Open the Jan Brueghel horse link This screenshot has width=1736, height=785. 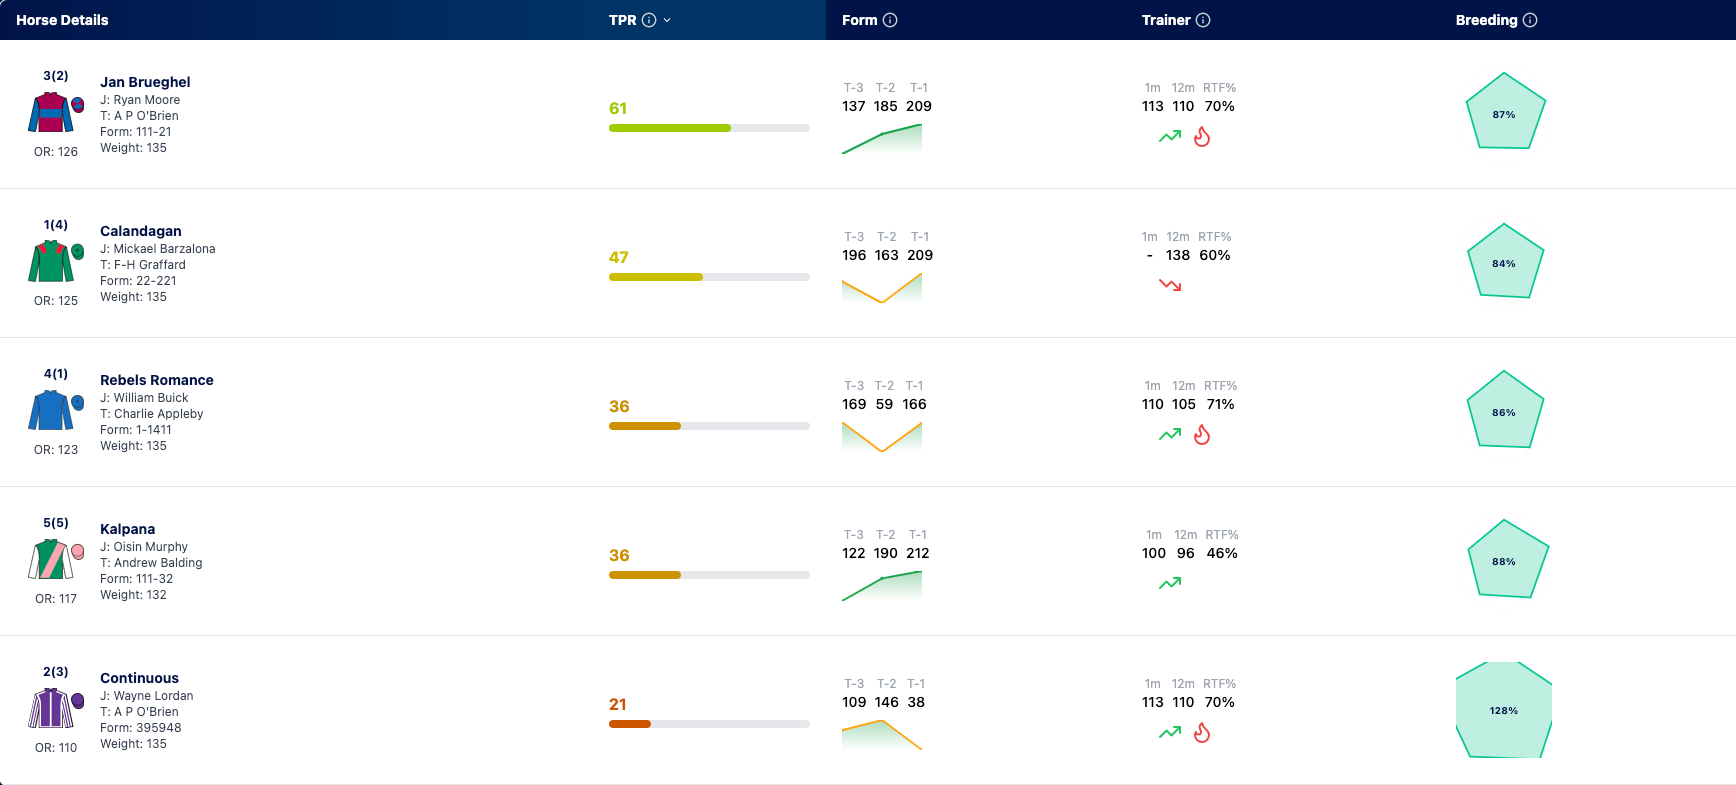[145, 82]
